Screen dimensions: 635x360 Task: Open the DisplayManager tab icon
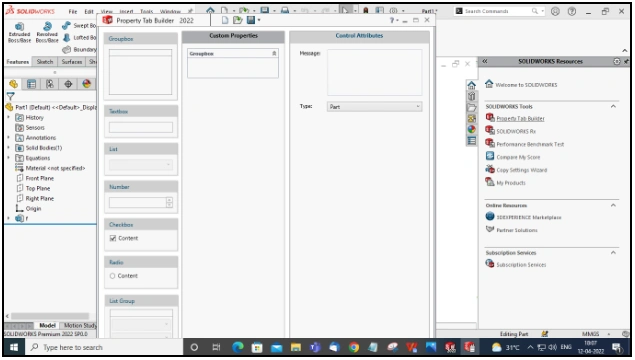86,84
